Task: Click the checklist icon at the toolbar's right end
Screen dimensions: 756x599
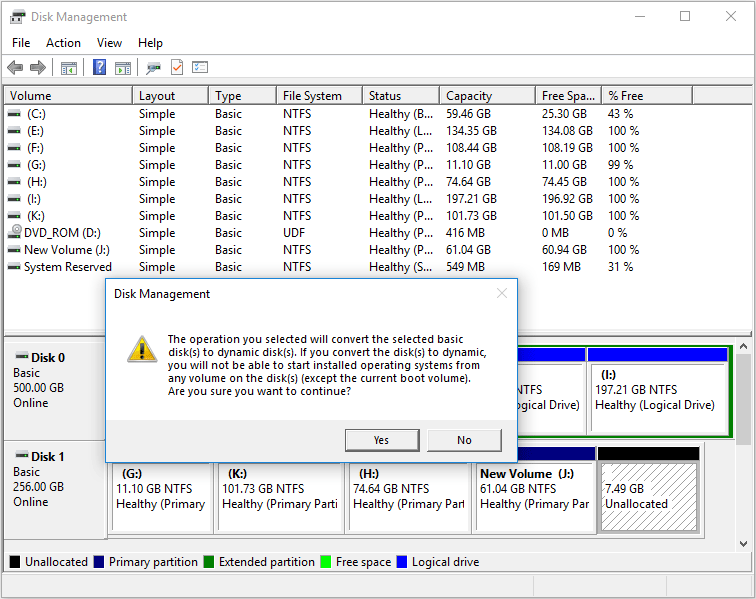Action: (x=200, y=68)
